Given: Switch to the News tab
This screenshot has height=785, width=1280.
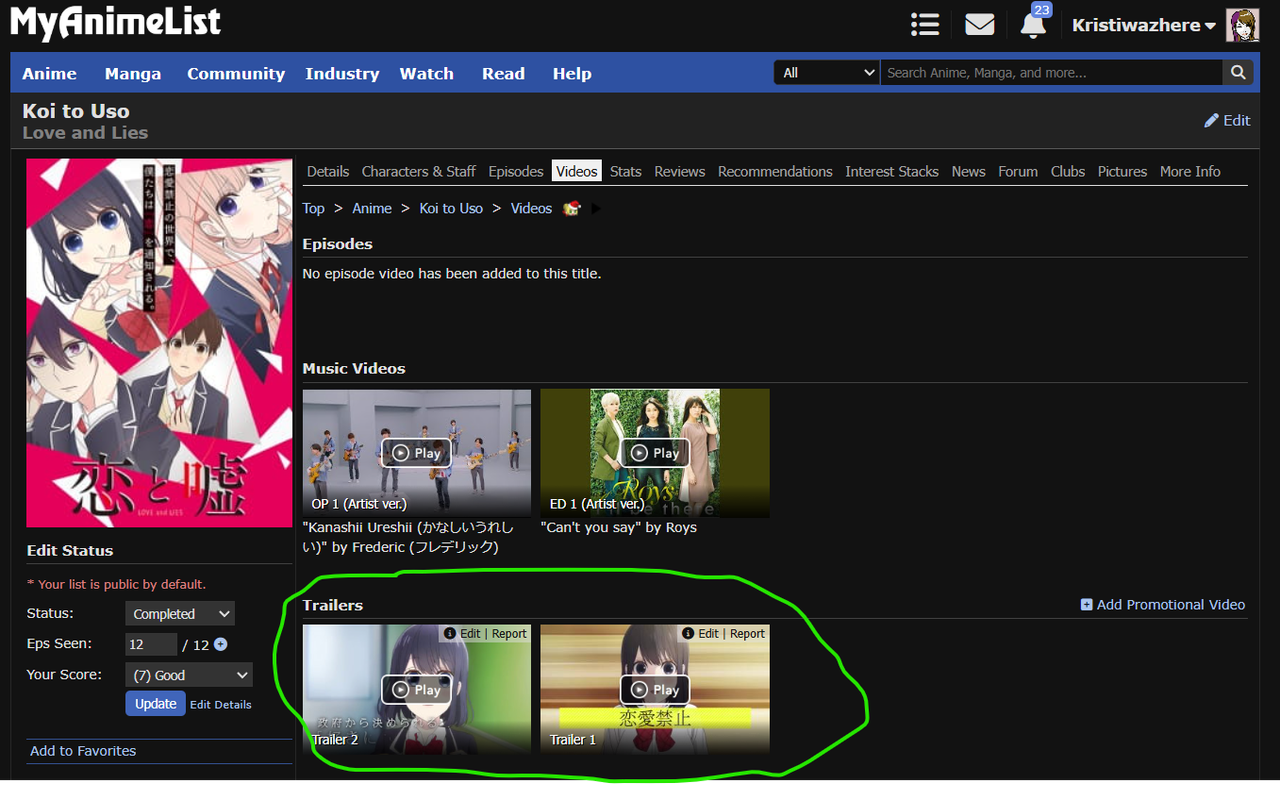Looking at the screenshot, I should click(968, 171).
